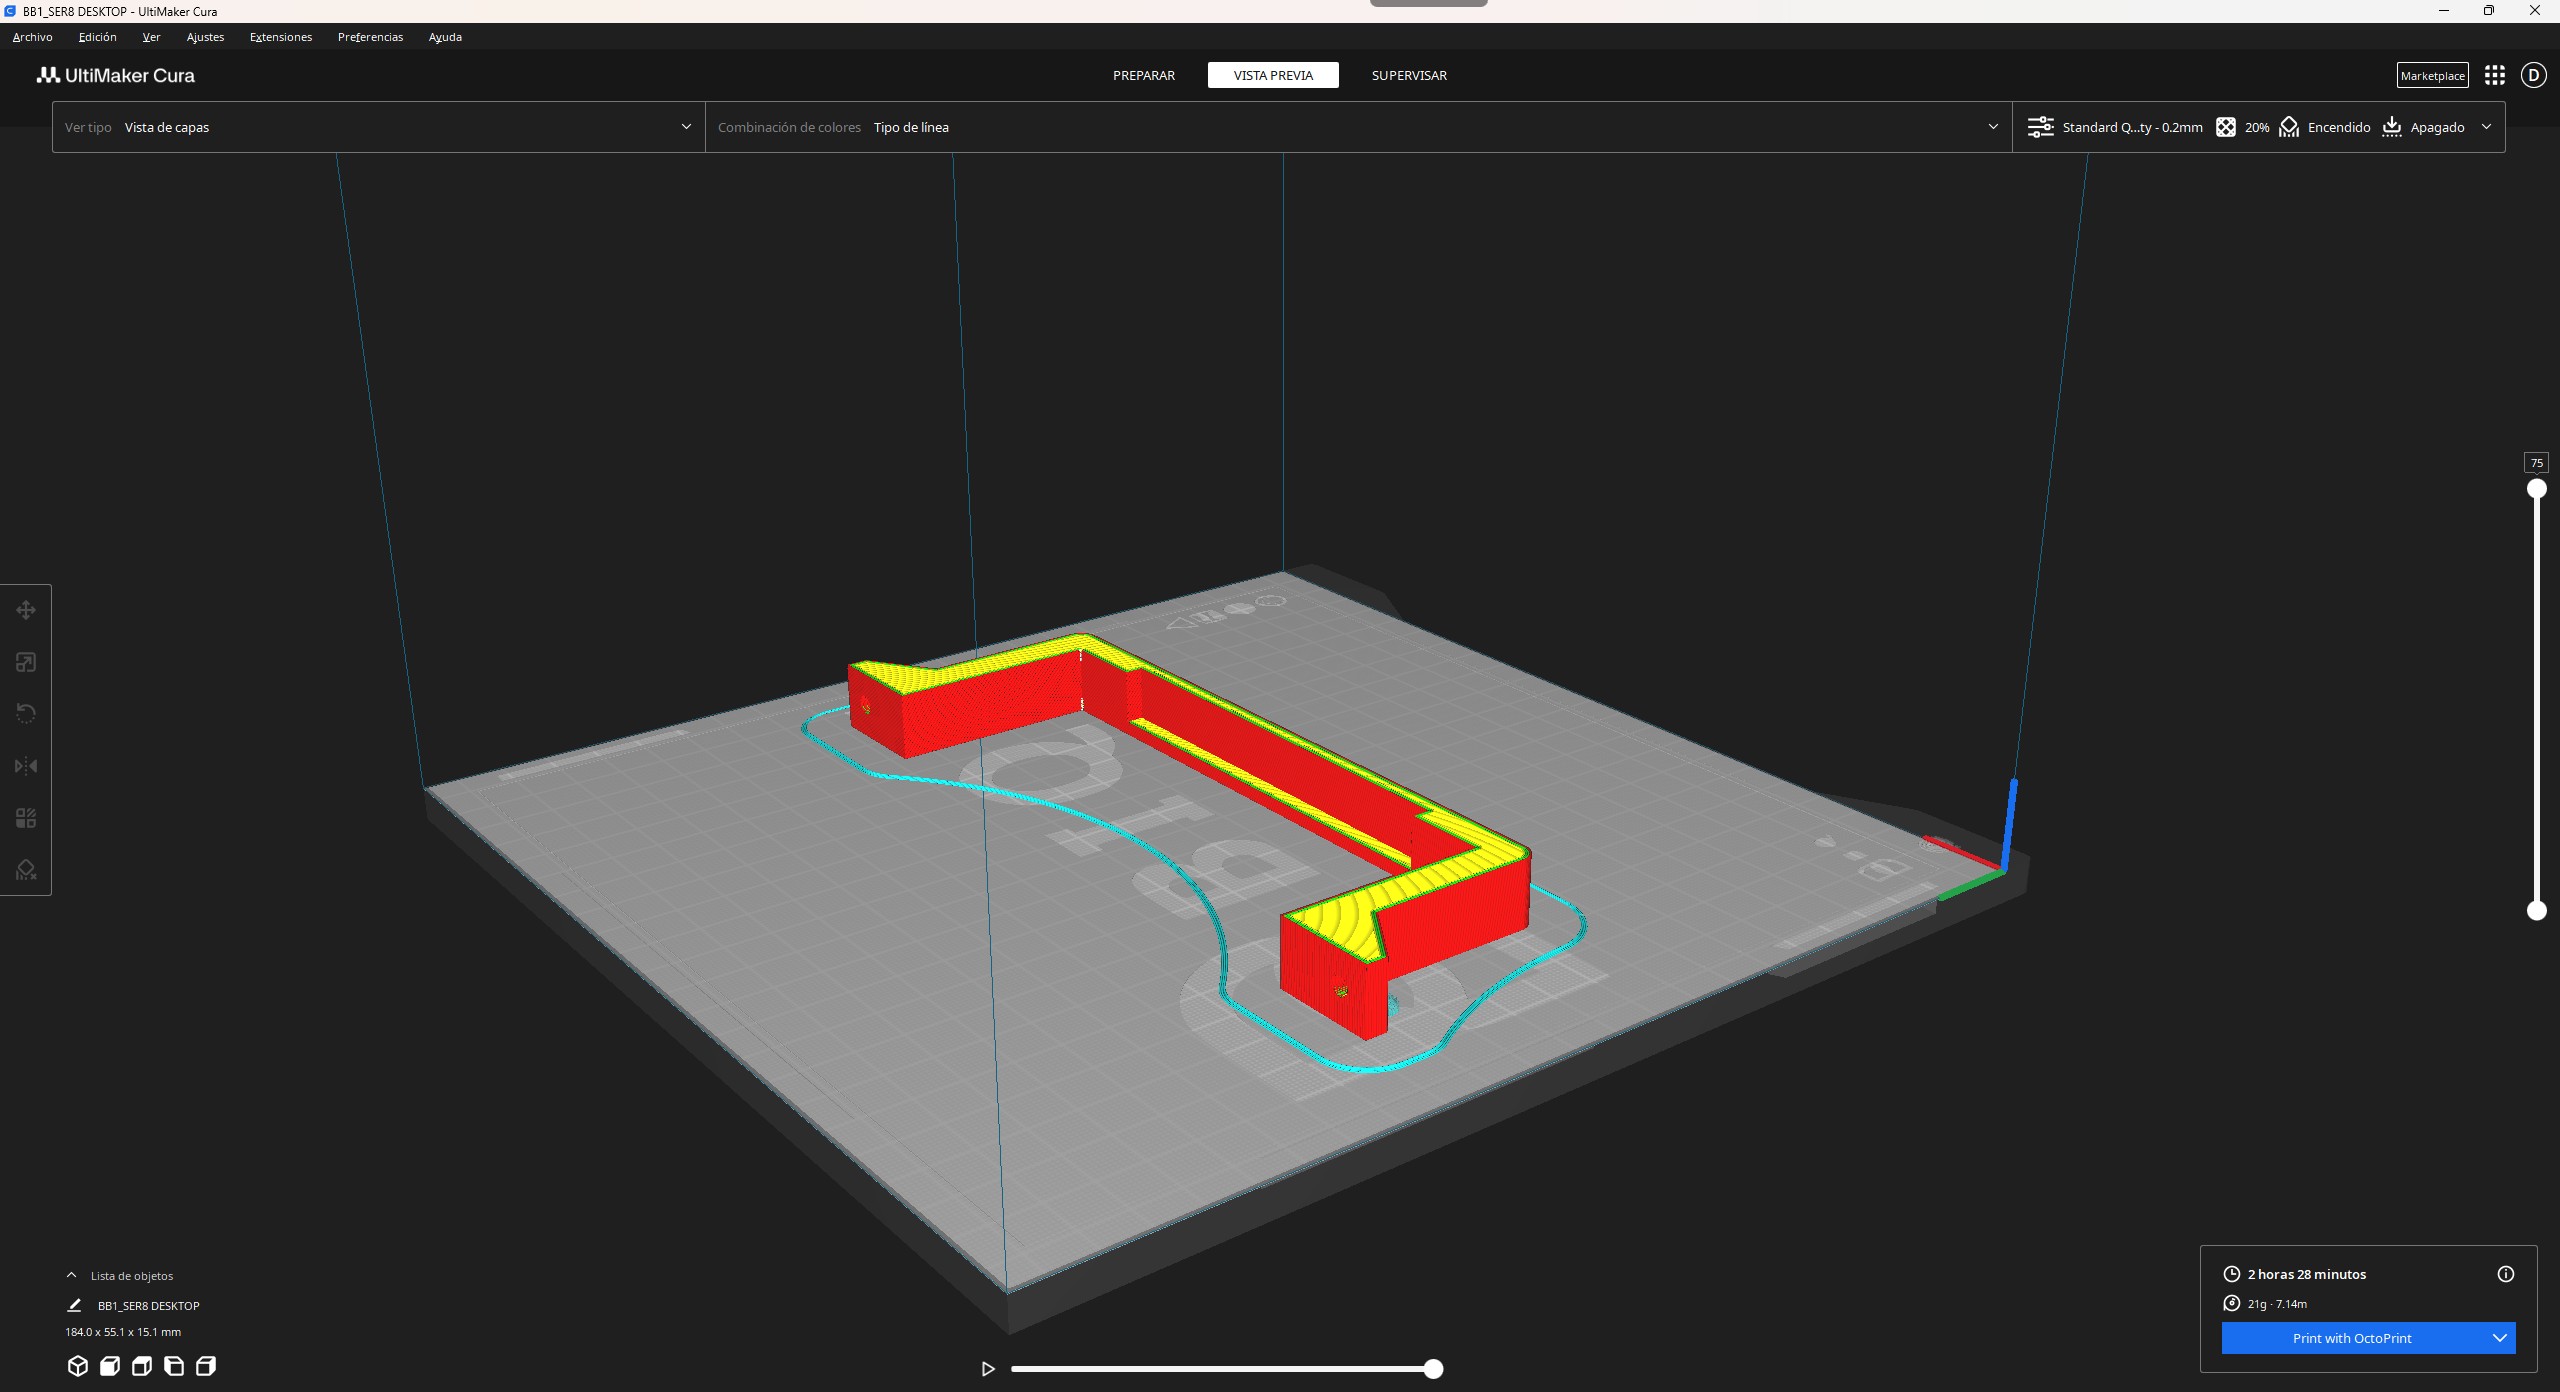The height and width of the screenshot is (1392, 2560).
Task: Switch to 3D perspective view cube icon
Action: (x=78, y=1366)
